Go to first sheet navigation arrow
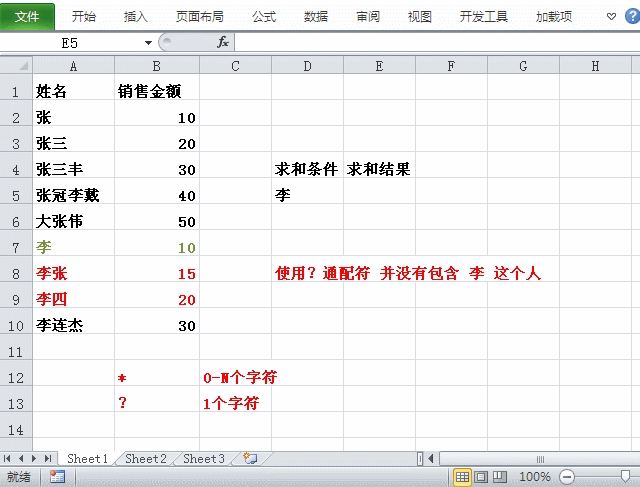Viewport: 640px width, 487px height. (x=7, y=458)
